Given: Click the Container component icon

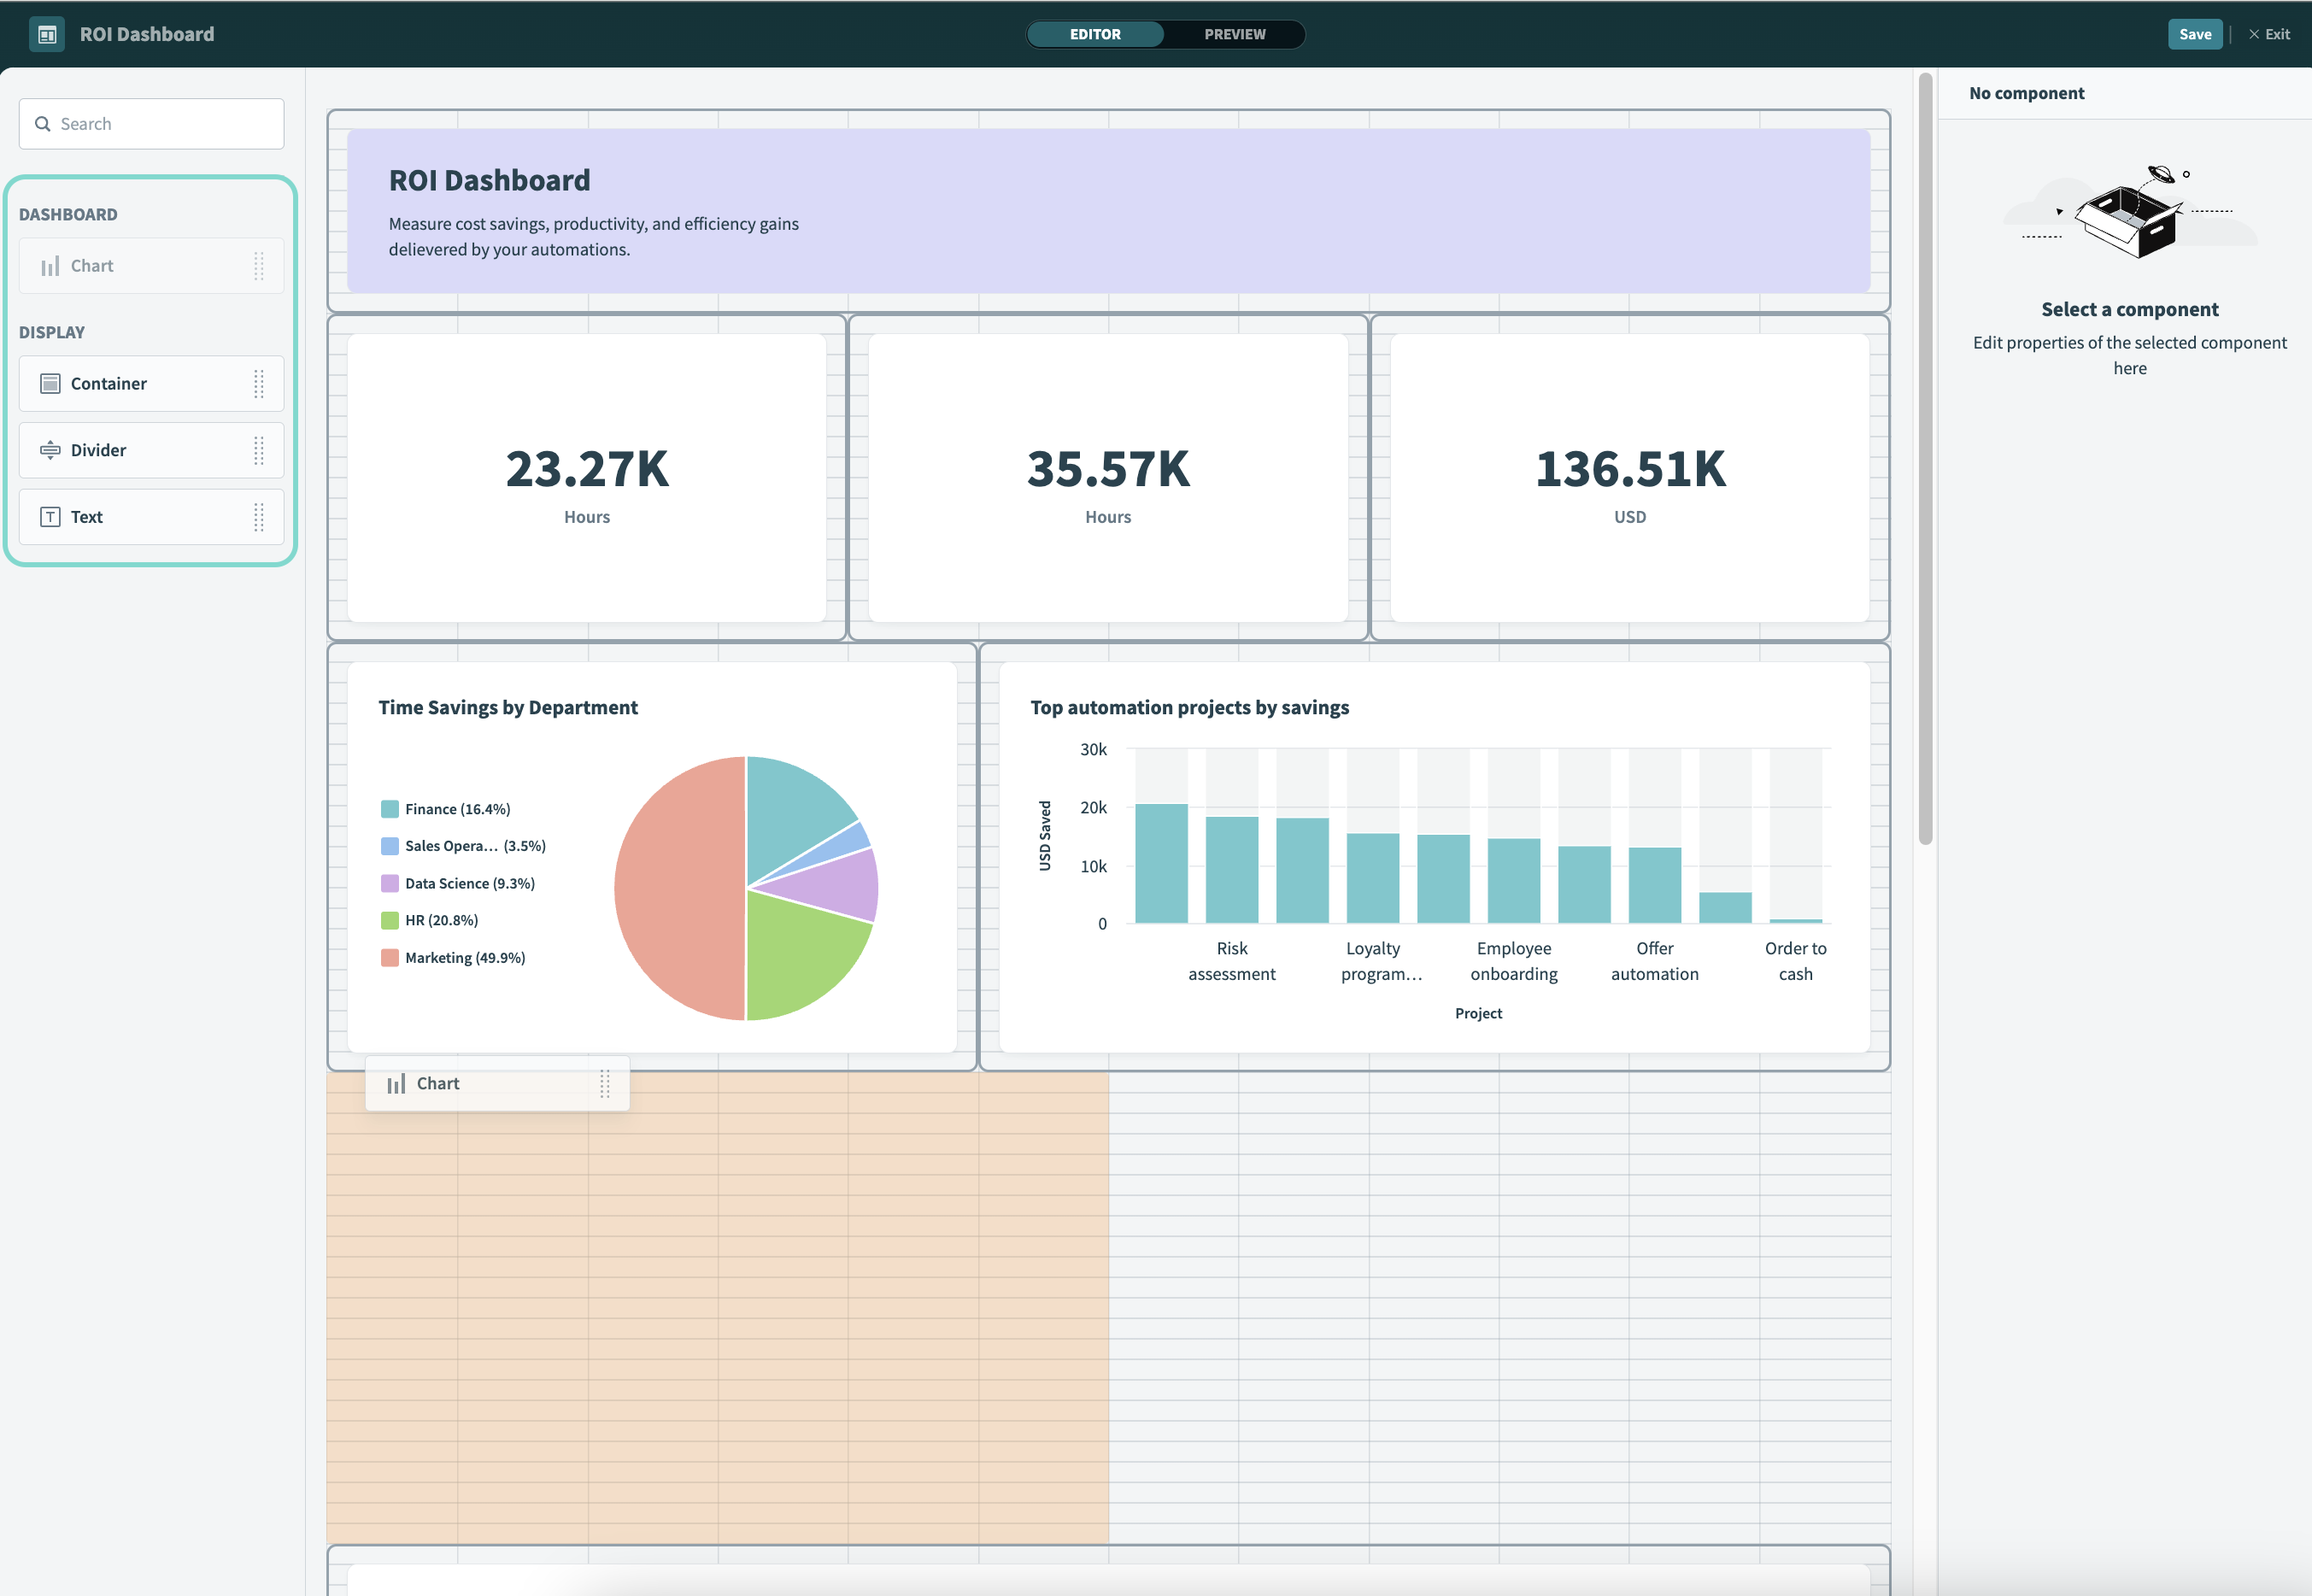Looking at the screenshot, I should 50,383.
